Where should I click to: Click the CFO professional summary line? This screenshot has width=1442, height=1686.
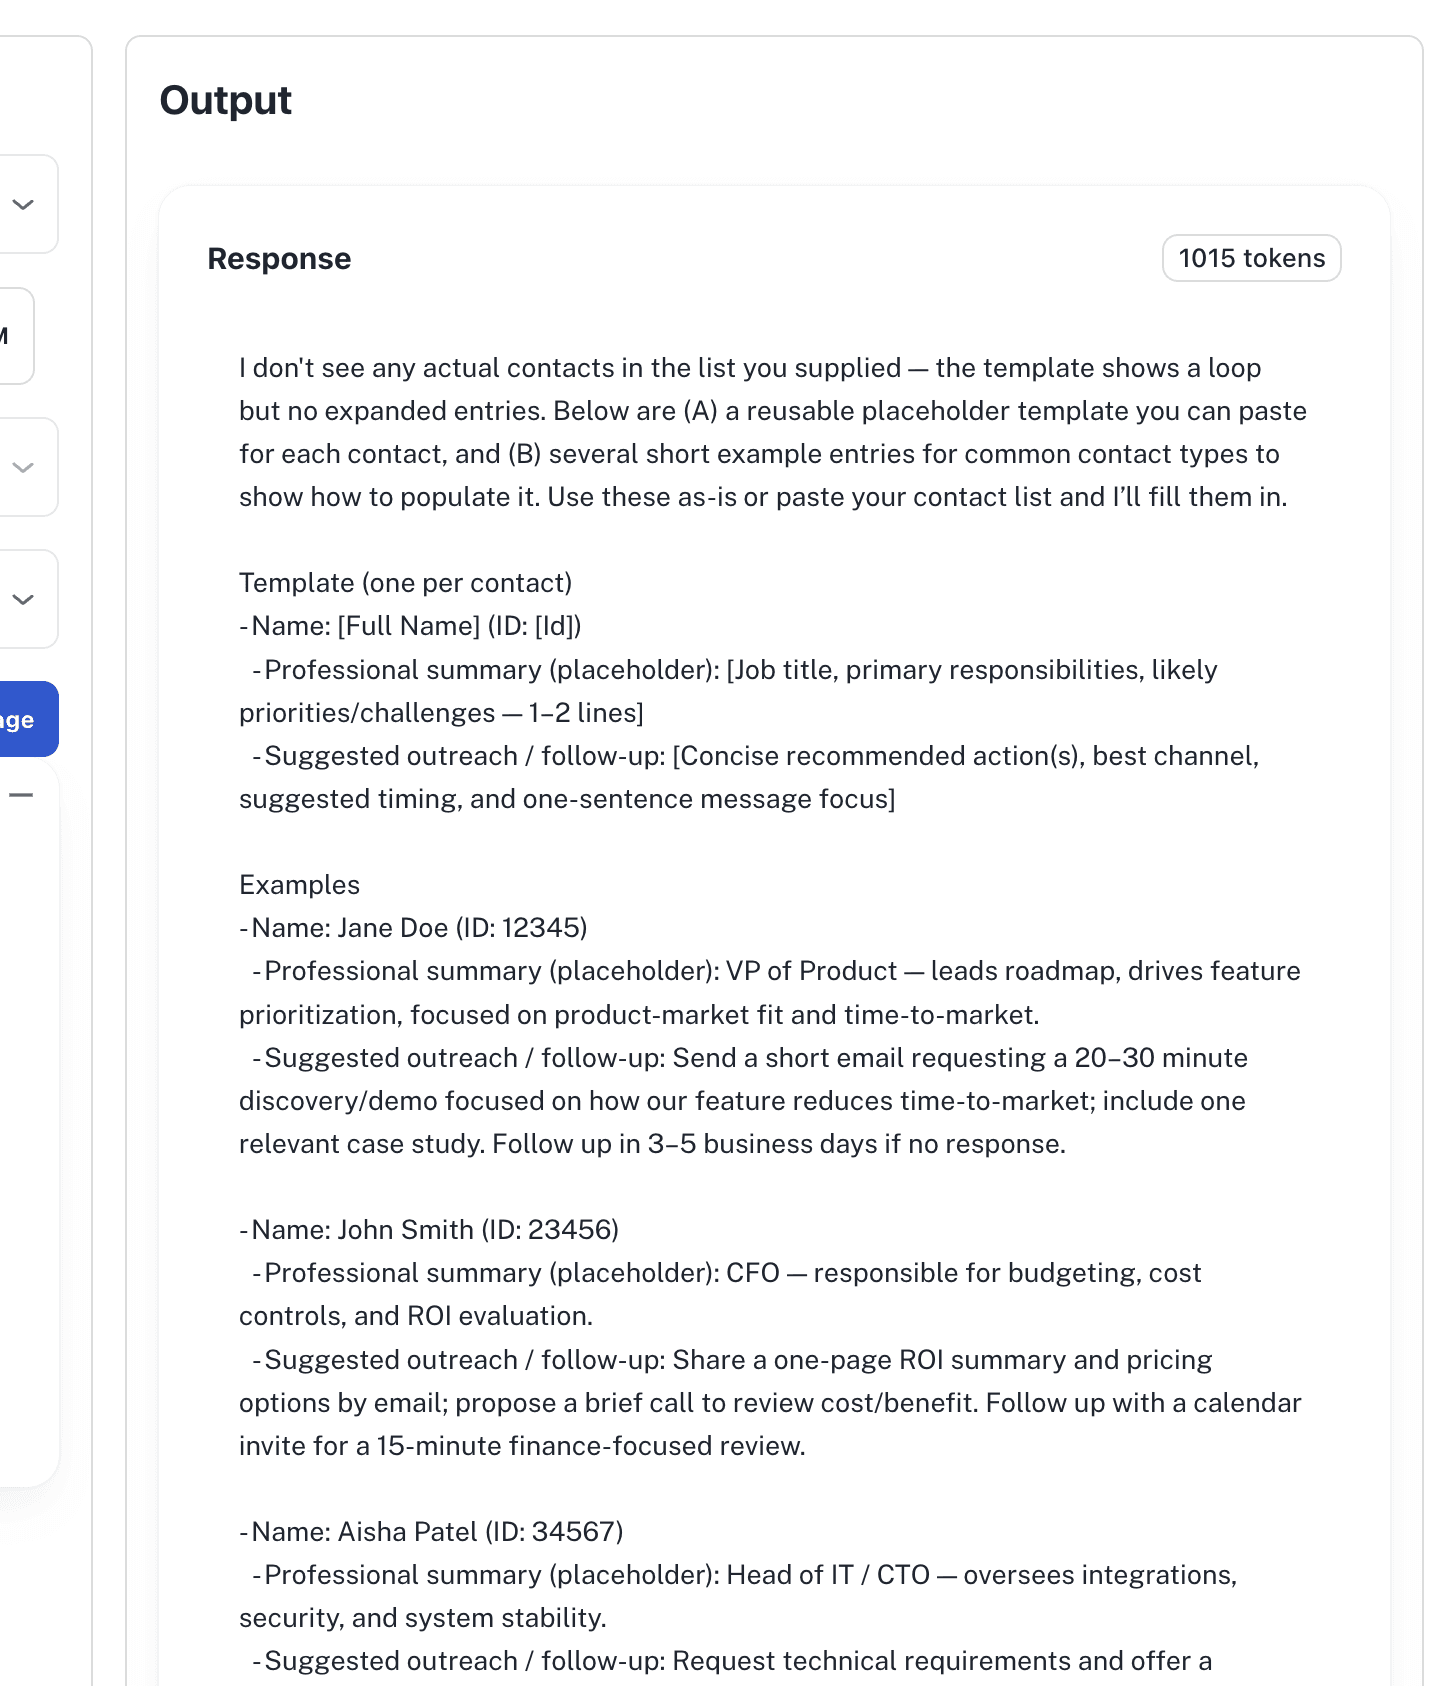(x=720, y=1294)
